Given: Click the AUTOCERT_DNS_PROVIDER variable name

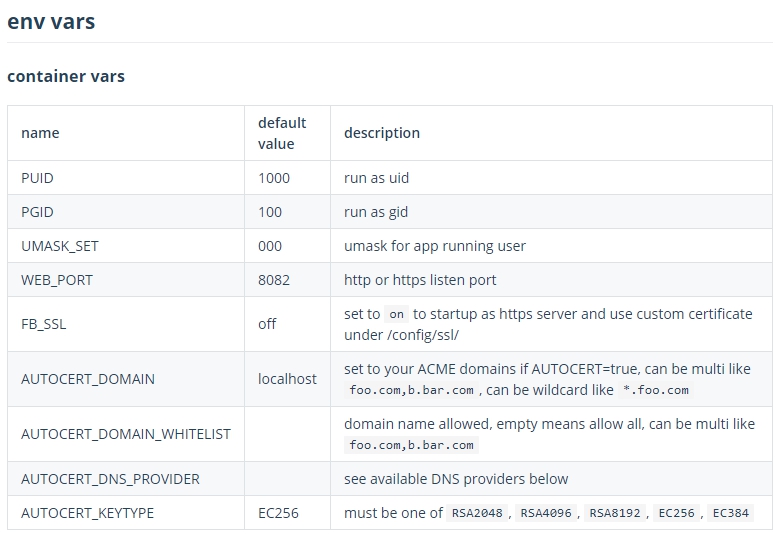Looking at the screenshot, I should (110, 479).
